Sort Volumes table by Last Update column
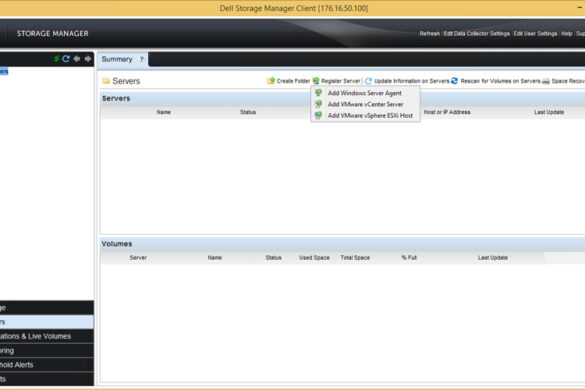Screen dimensions: 585x390 point(492,258)
